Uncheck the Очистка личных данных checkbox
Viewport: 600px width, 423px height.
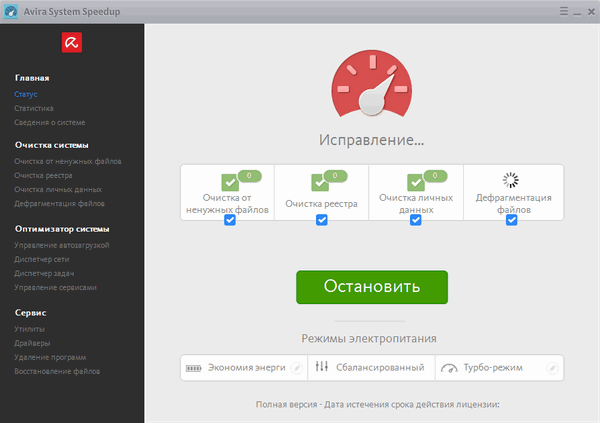click(416, 220)
